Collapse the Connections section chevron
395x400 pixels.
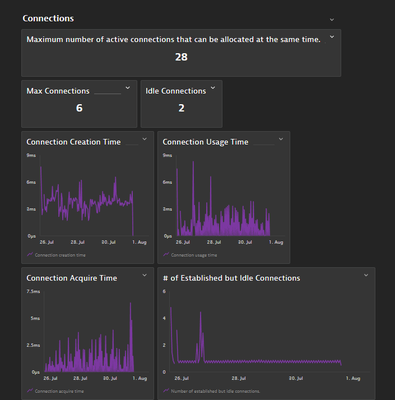(x=332, y=20)
